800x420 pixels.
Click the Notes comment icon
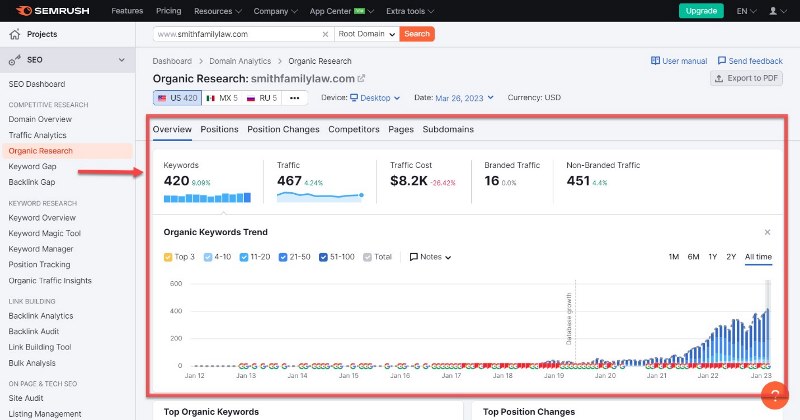(x=414, y=257)
